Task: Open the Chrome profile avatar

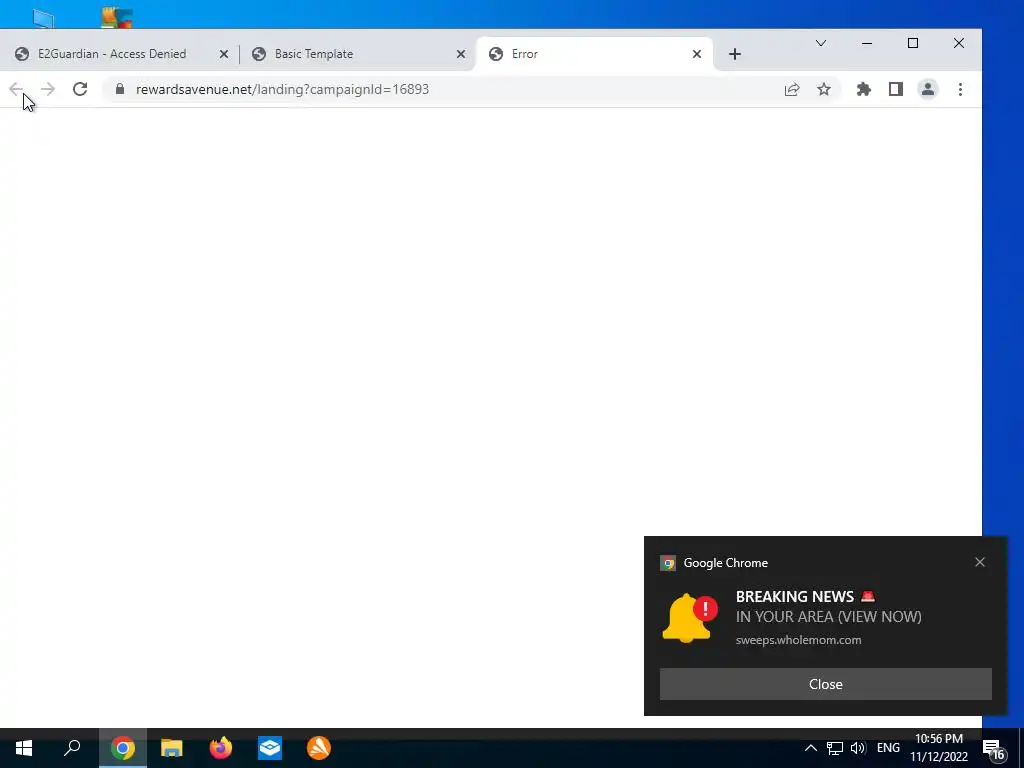Action: pos(928,89)
